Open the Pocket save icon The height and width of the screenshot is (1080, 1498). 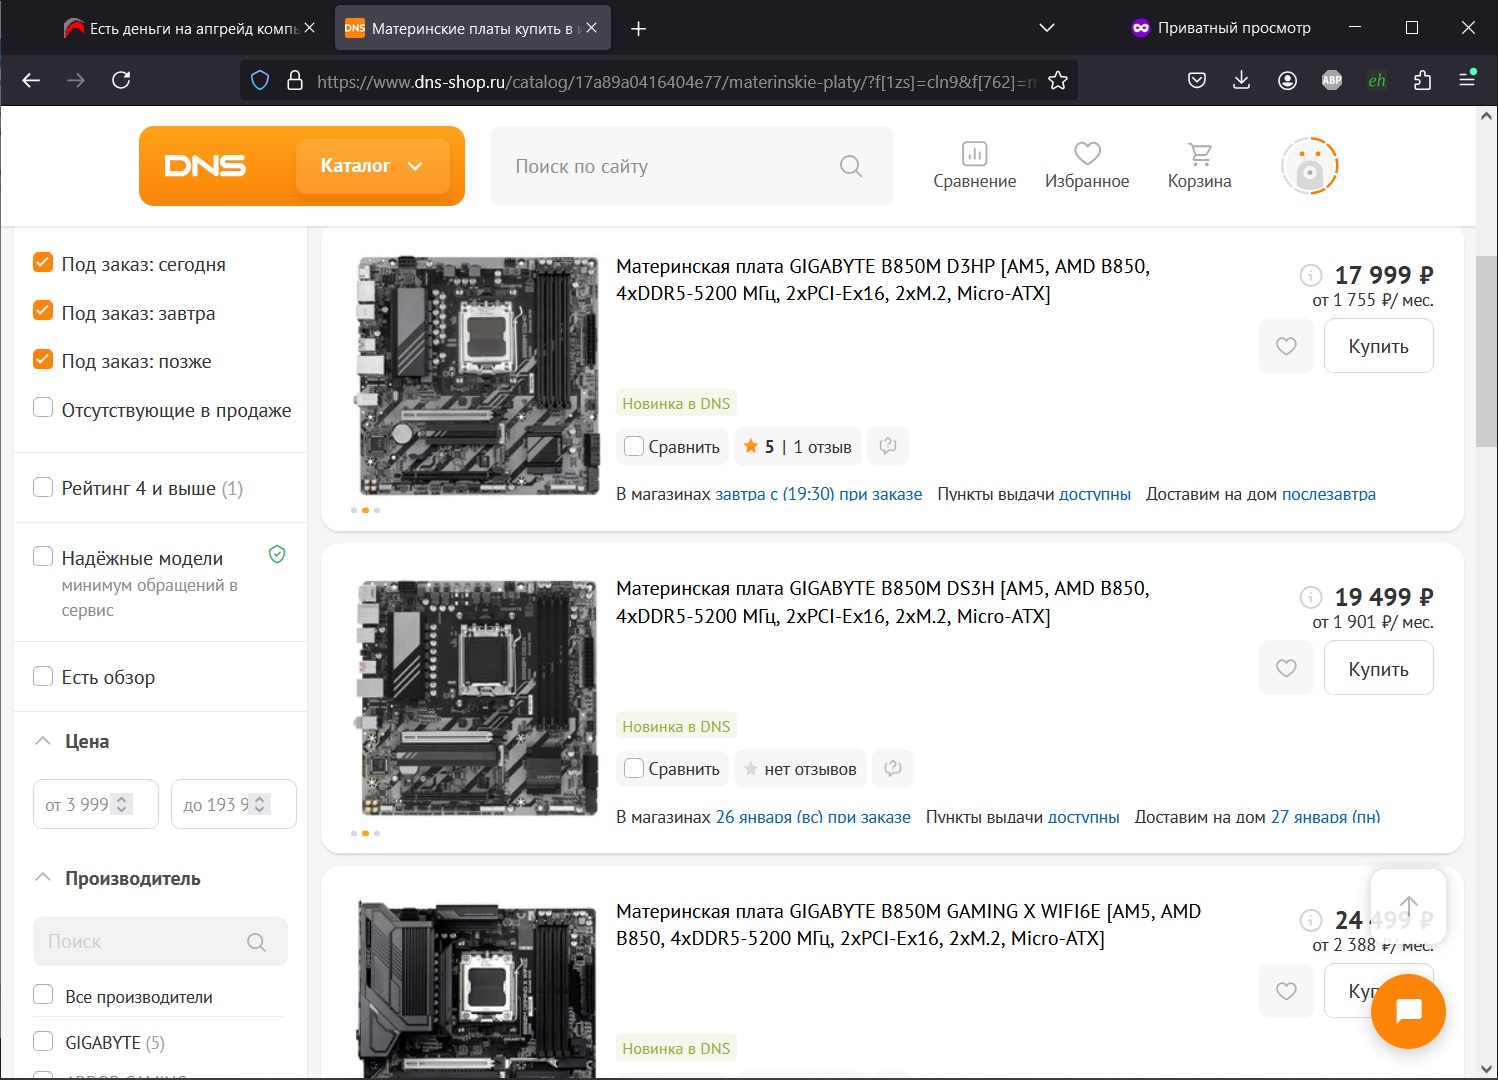[1197, 81]
